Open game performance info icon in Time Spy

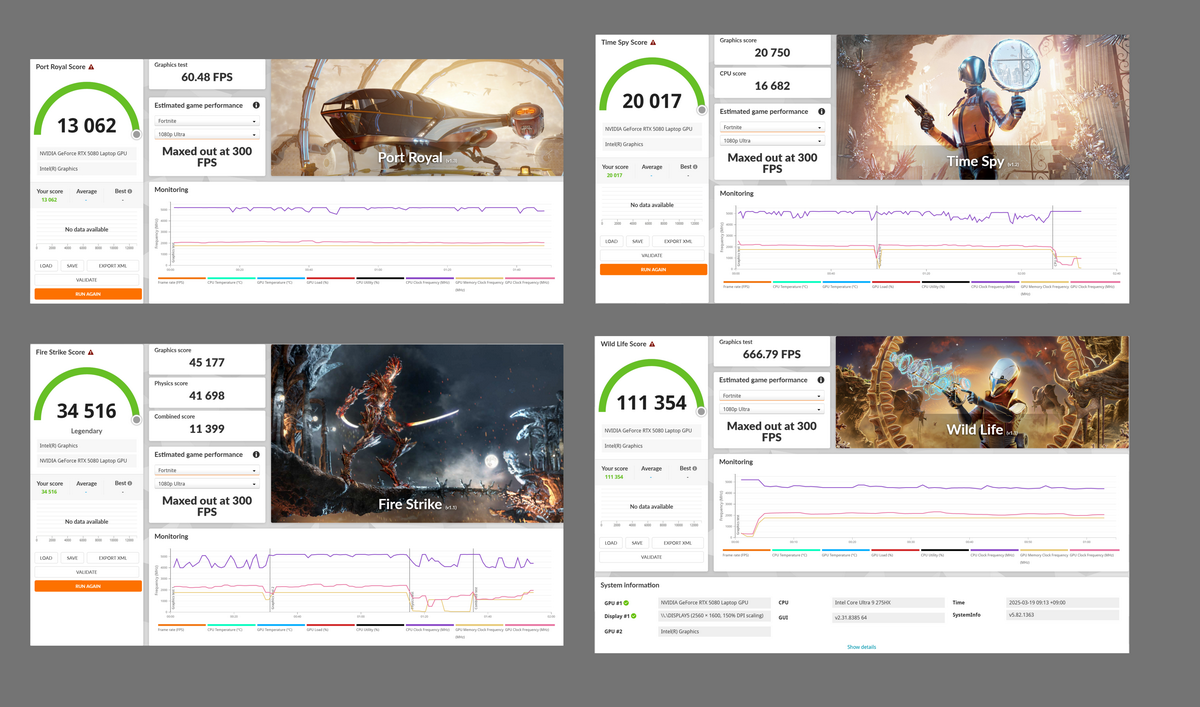coord(822,112)
